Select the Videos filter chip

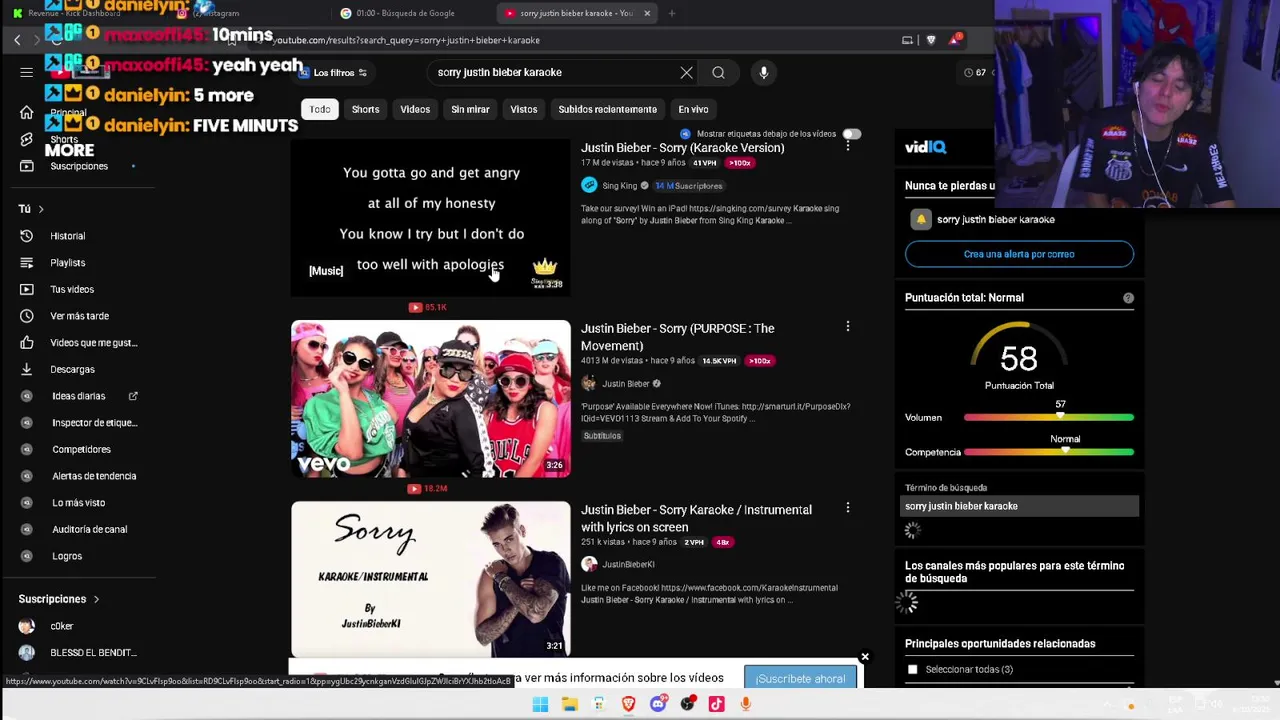point(415,109)
